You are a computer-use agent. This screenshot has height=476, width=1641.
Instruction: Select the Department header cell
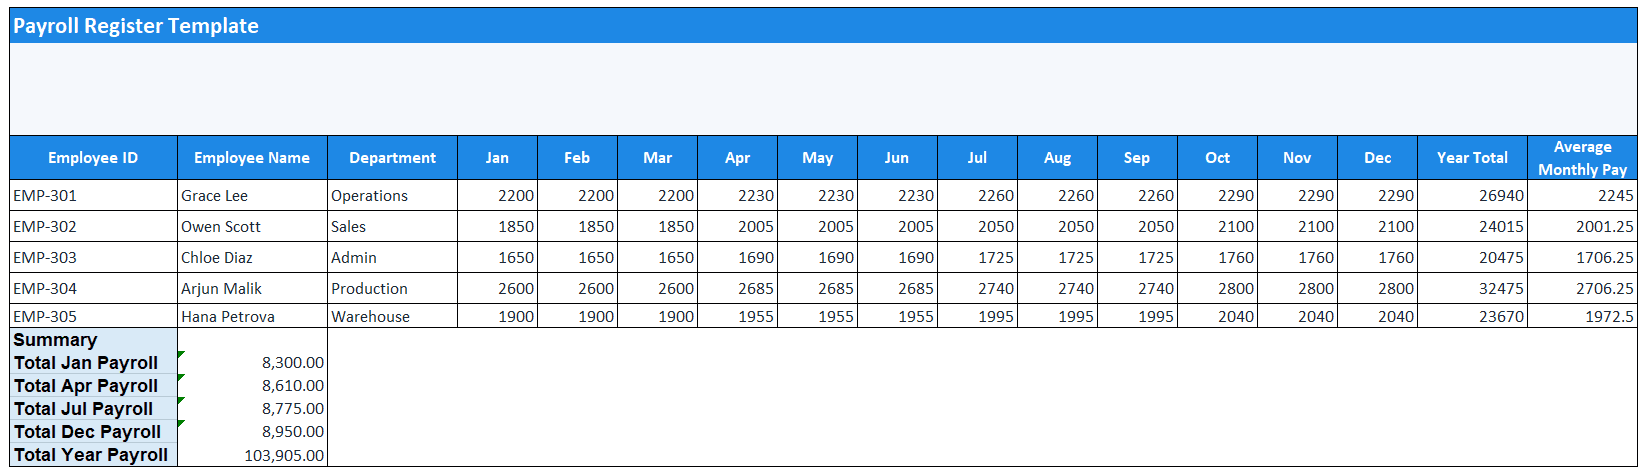[392, 158]
